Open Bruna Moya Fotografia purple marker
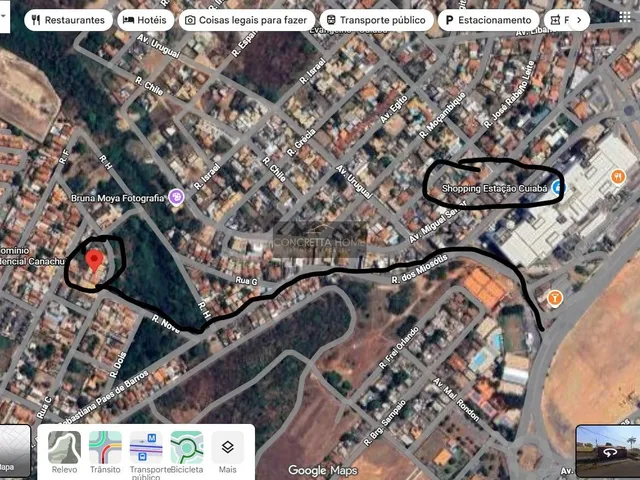 tap(177, 198)
